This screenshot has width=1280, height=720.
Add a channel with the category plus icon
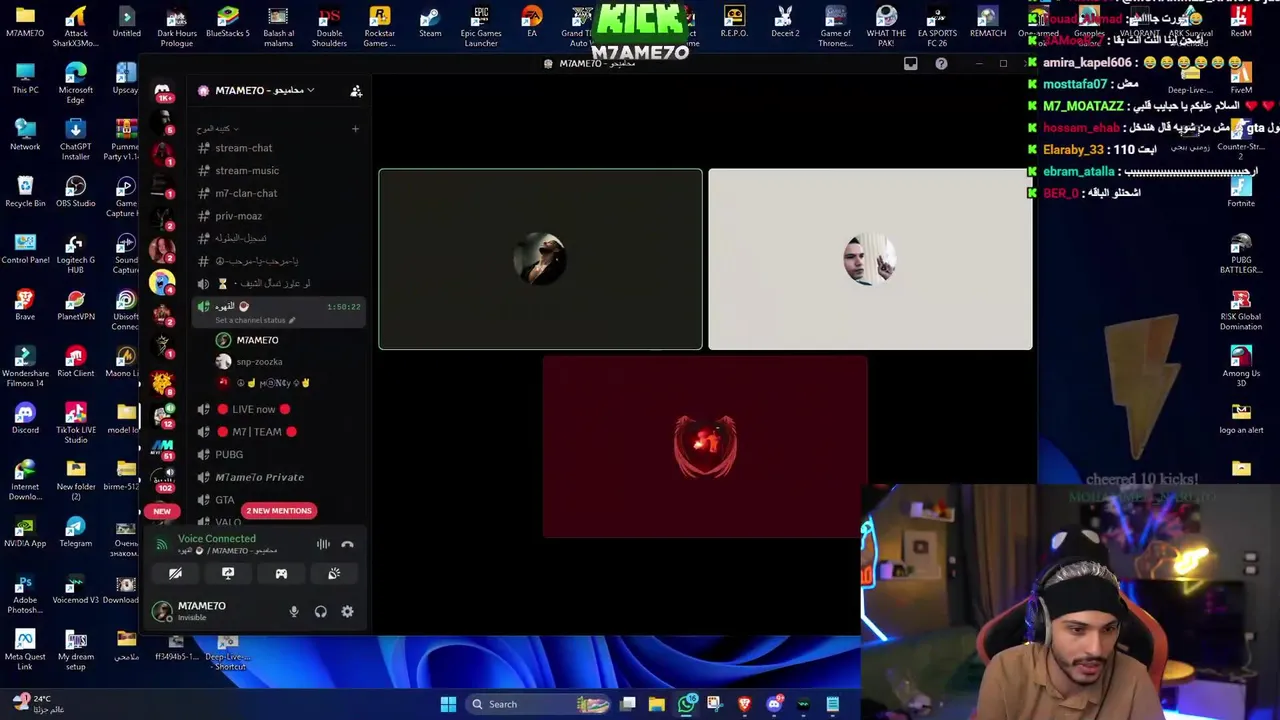point(355,129)
